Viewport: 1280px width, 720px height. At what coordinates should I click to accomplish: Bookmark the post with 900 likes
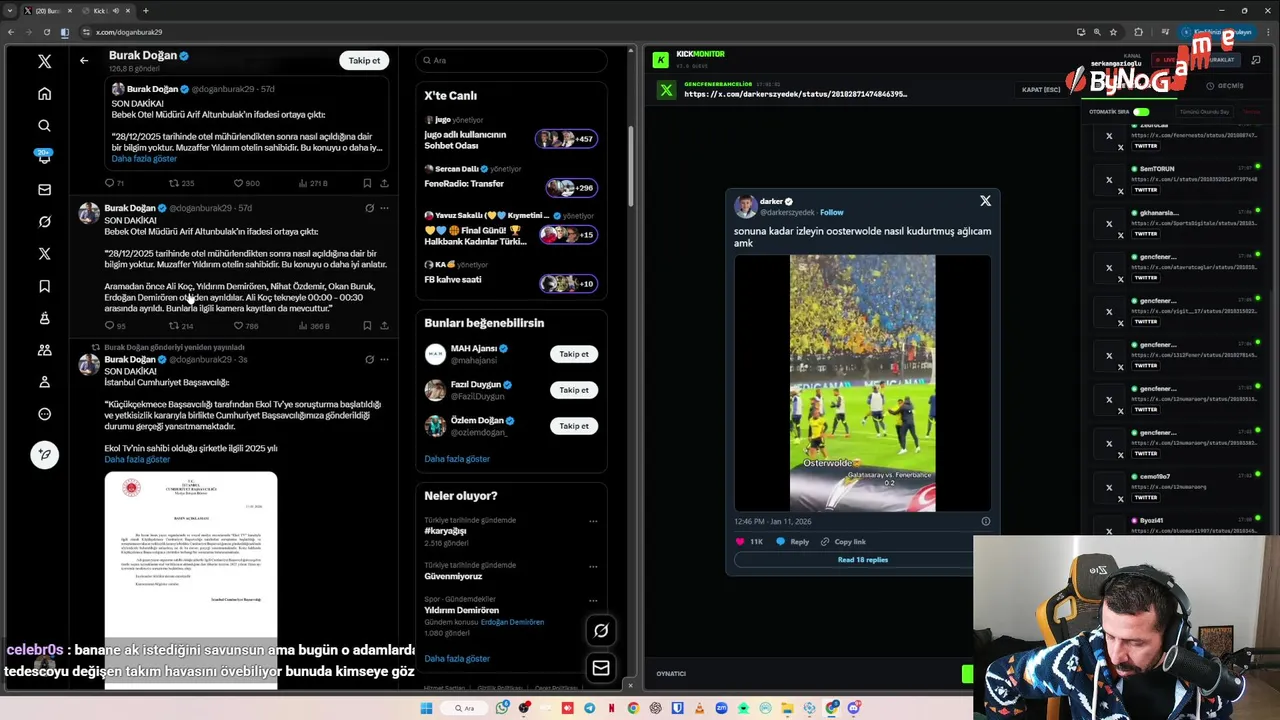[x=367, y=184]
